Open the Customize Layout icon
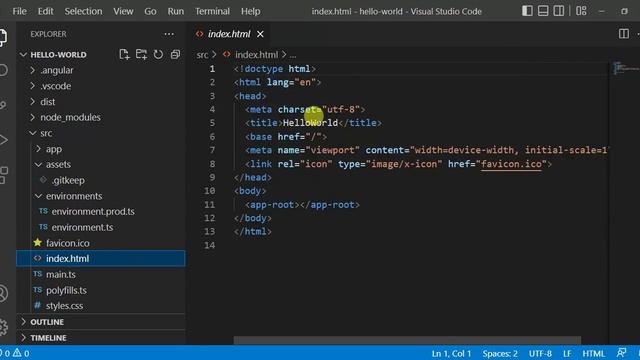This screenshot has width=640, height=360. coord(581,11)
